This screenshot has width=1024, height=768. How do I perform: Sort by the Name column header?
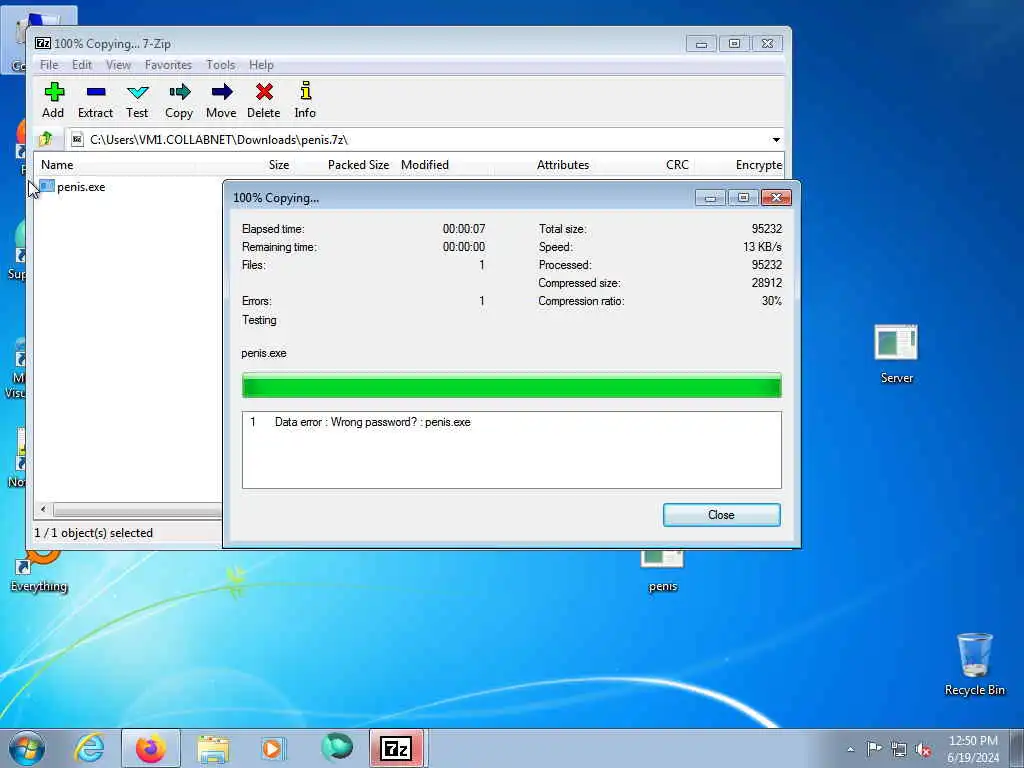pos(57,165)
